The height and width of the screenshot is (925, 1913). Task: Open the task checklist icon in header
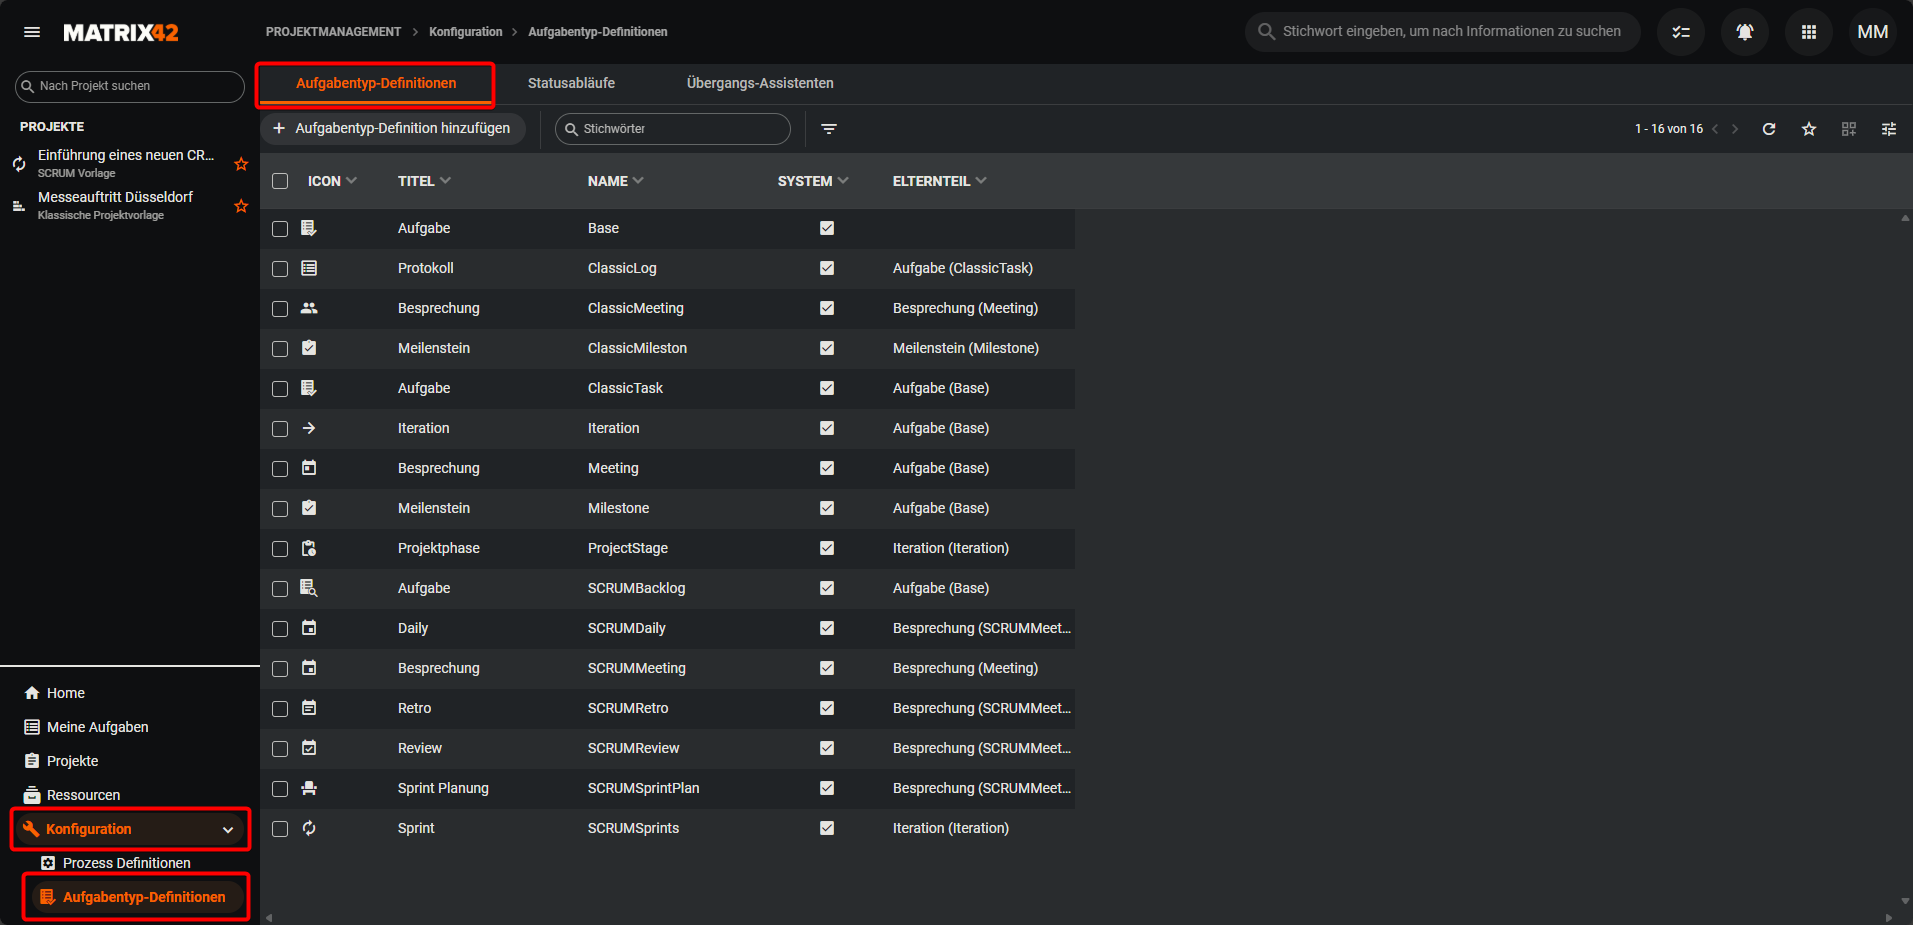[x=1680, y=32]
